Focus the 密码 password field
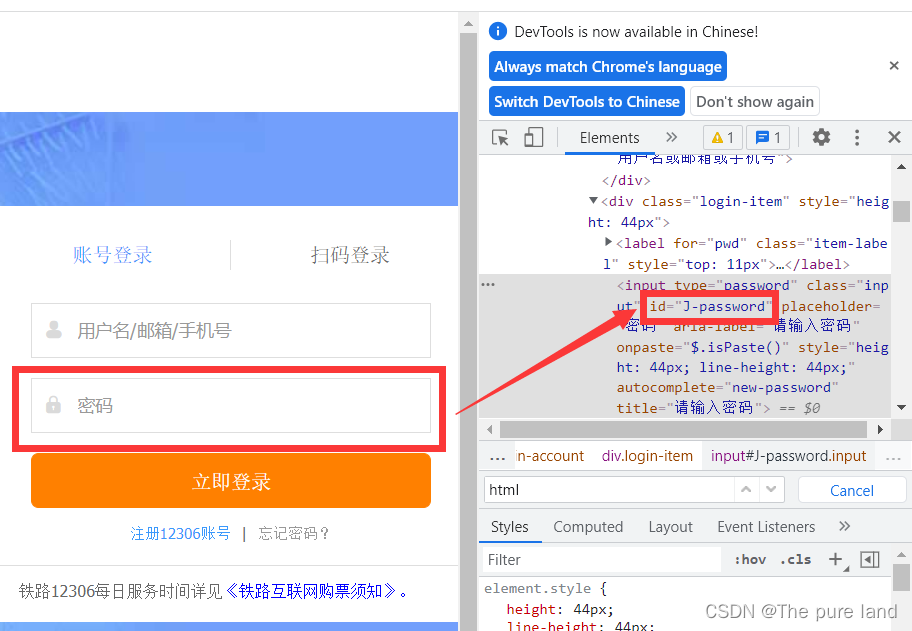This screenshot has width=912, height=631. [231, 405]
